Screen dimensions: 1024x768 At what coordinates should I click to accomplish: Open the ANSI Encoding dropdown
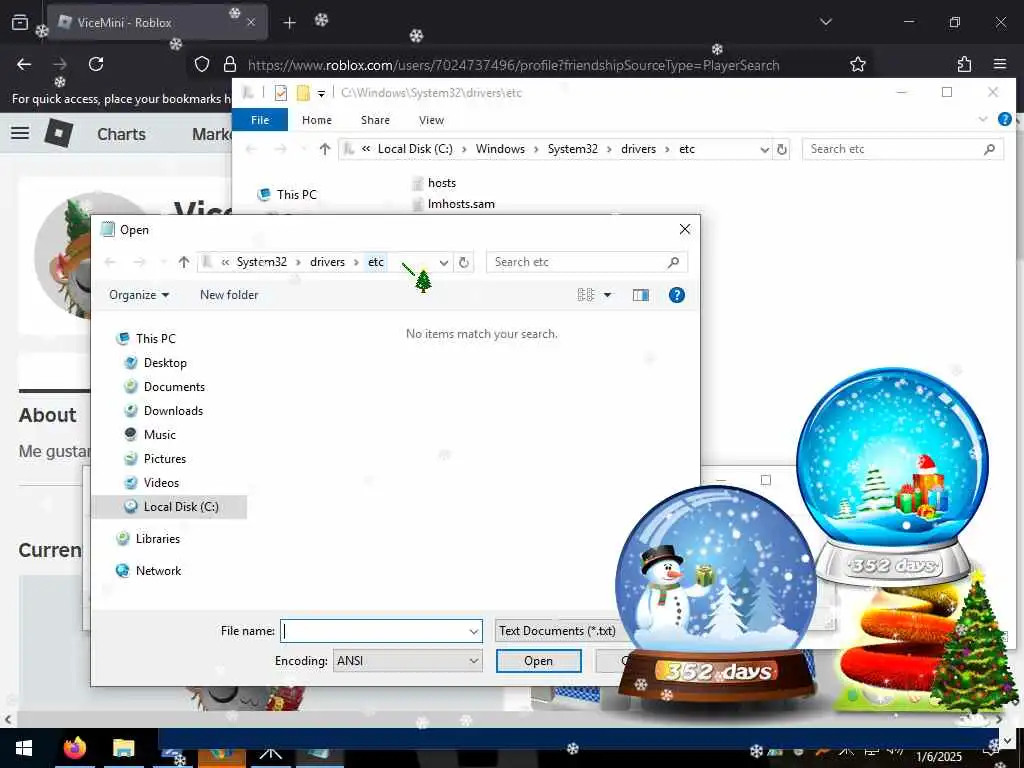[x=408, y=661]
